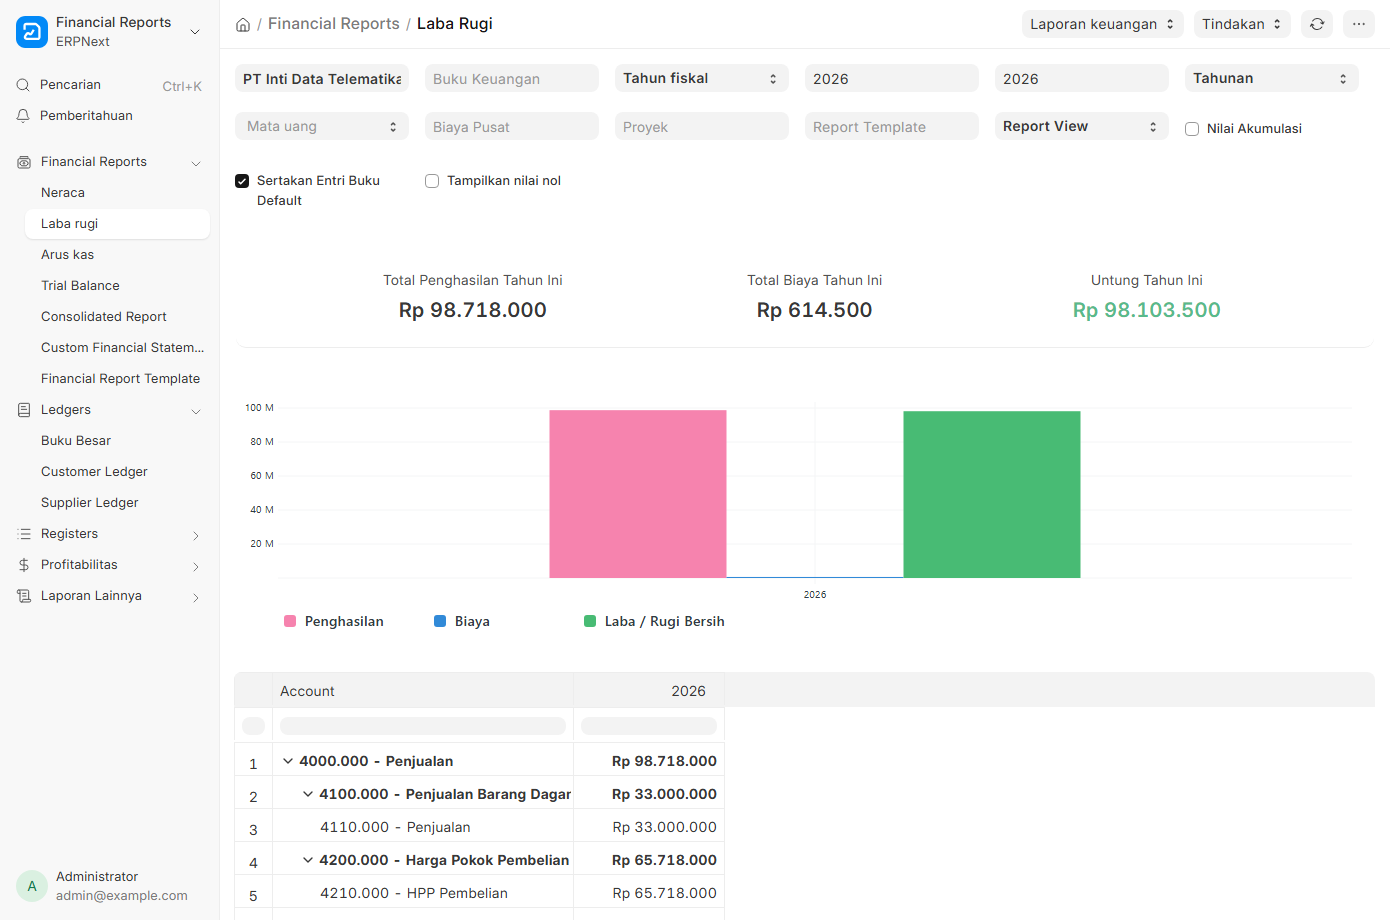The height and width of the screenshot is (920, 1400).
Task: Open the Mata uang dropdown
Action: click(322, 126)
